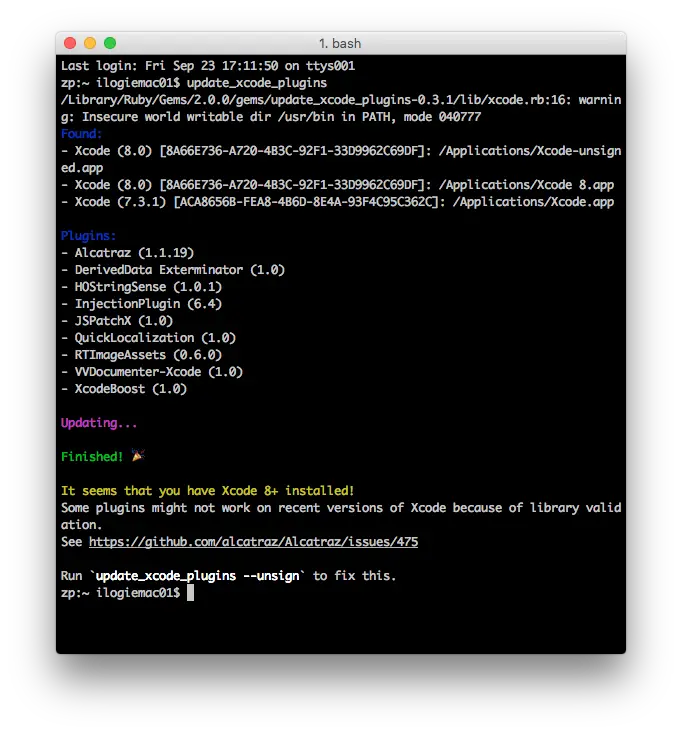This screenshot has width=682, height=734.
Task: Maximize the terminal with the green button
Action: tap(110, 43)
